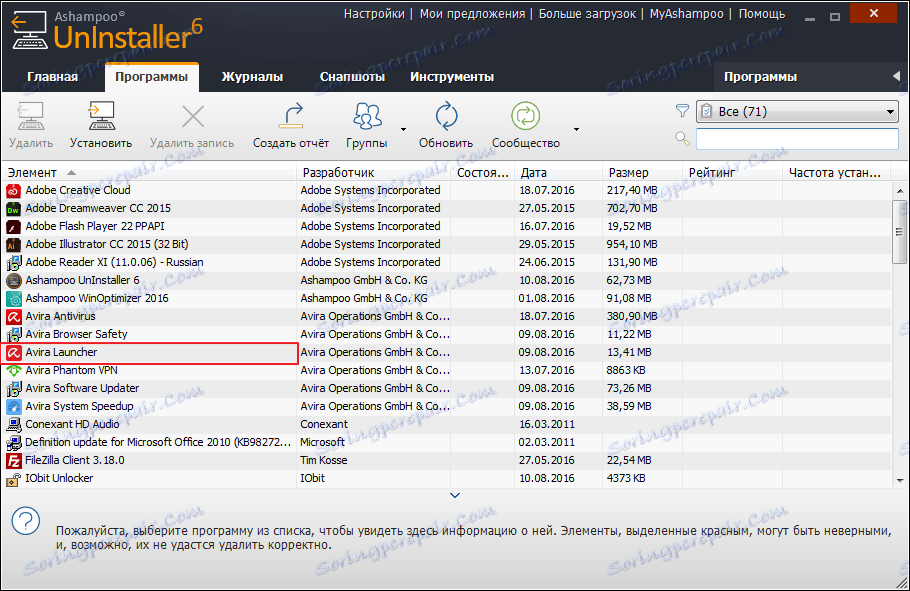
Task: Select the Avira Browser Safety row
Action: [x=446, y=334]
